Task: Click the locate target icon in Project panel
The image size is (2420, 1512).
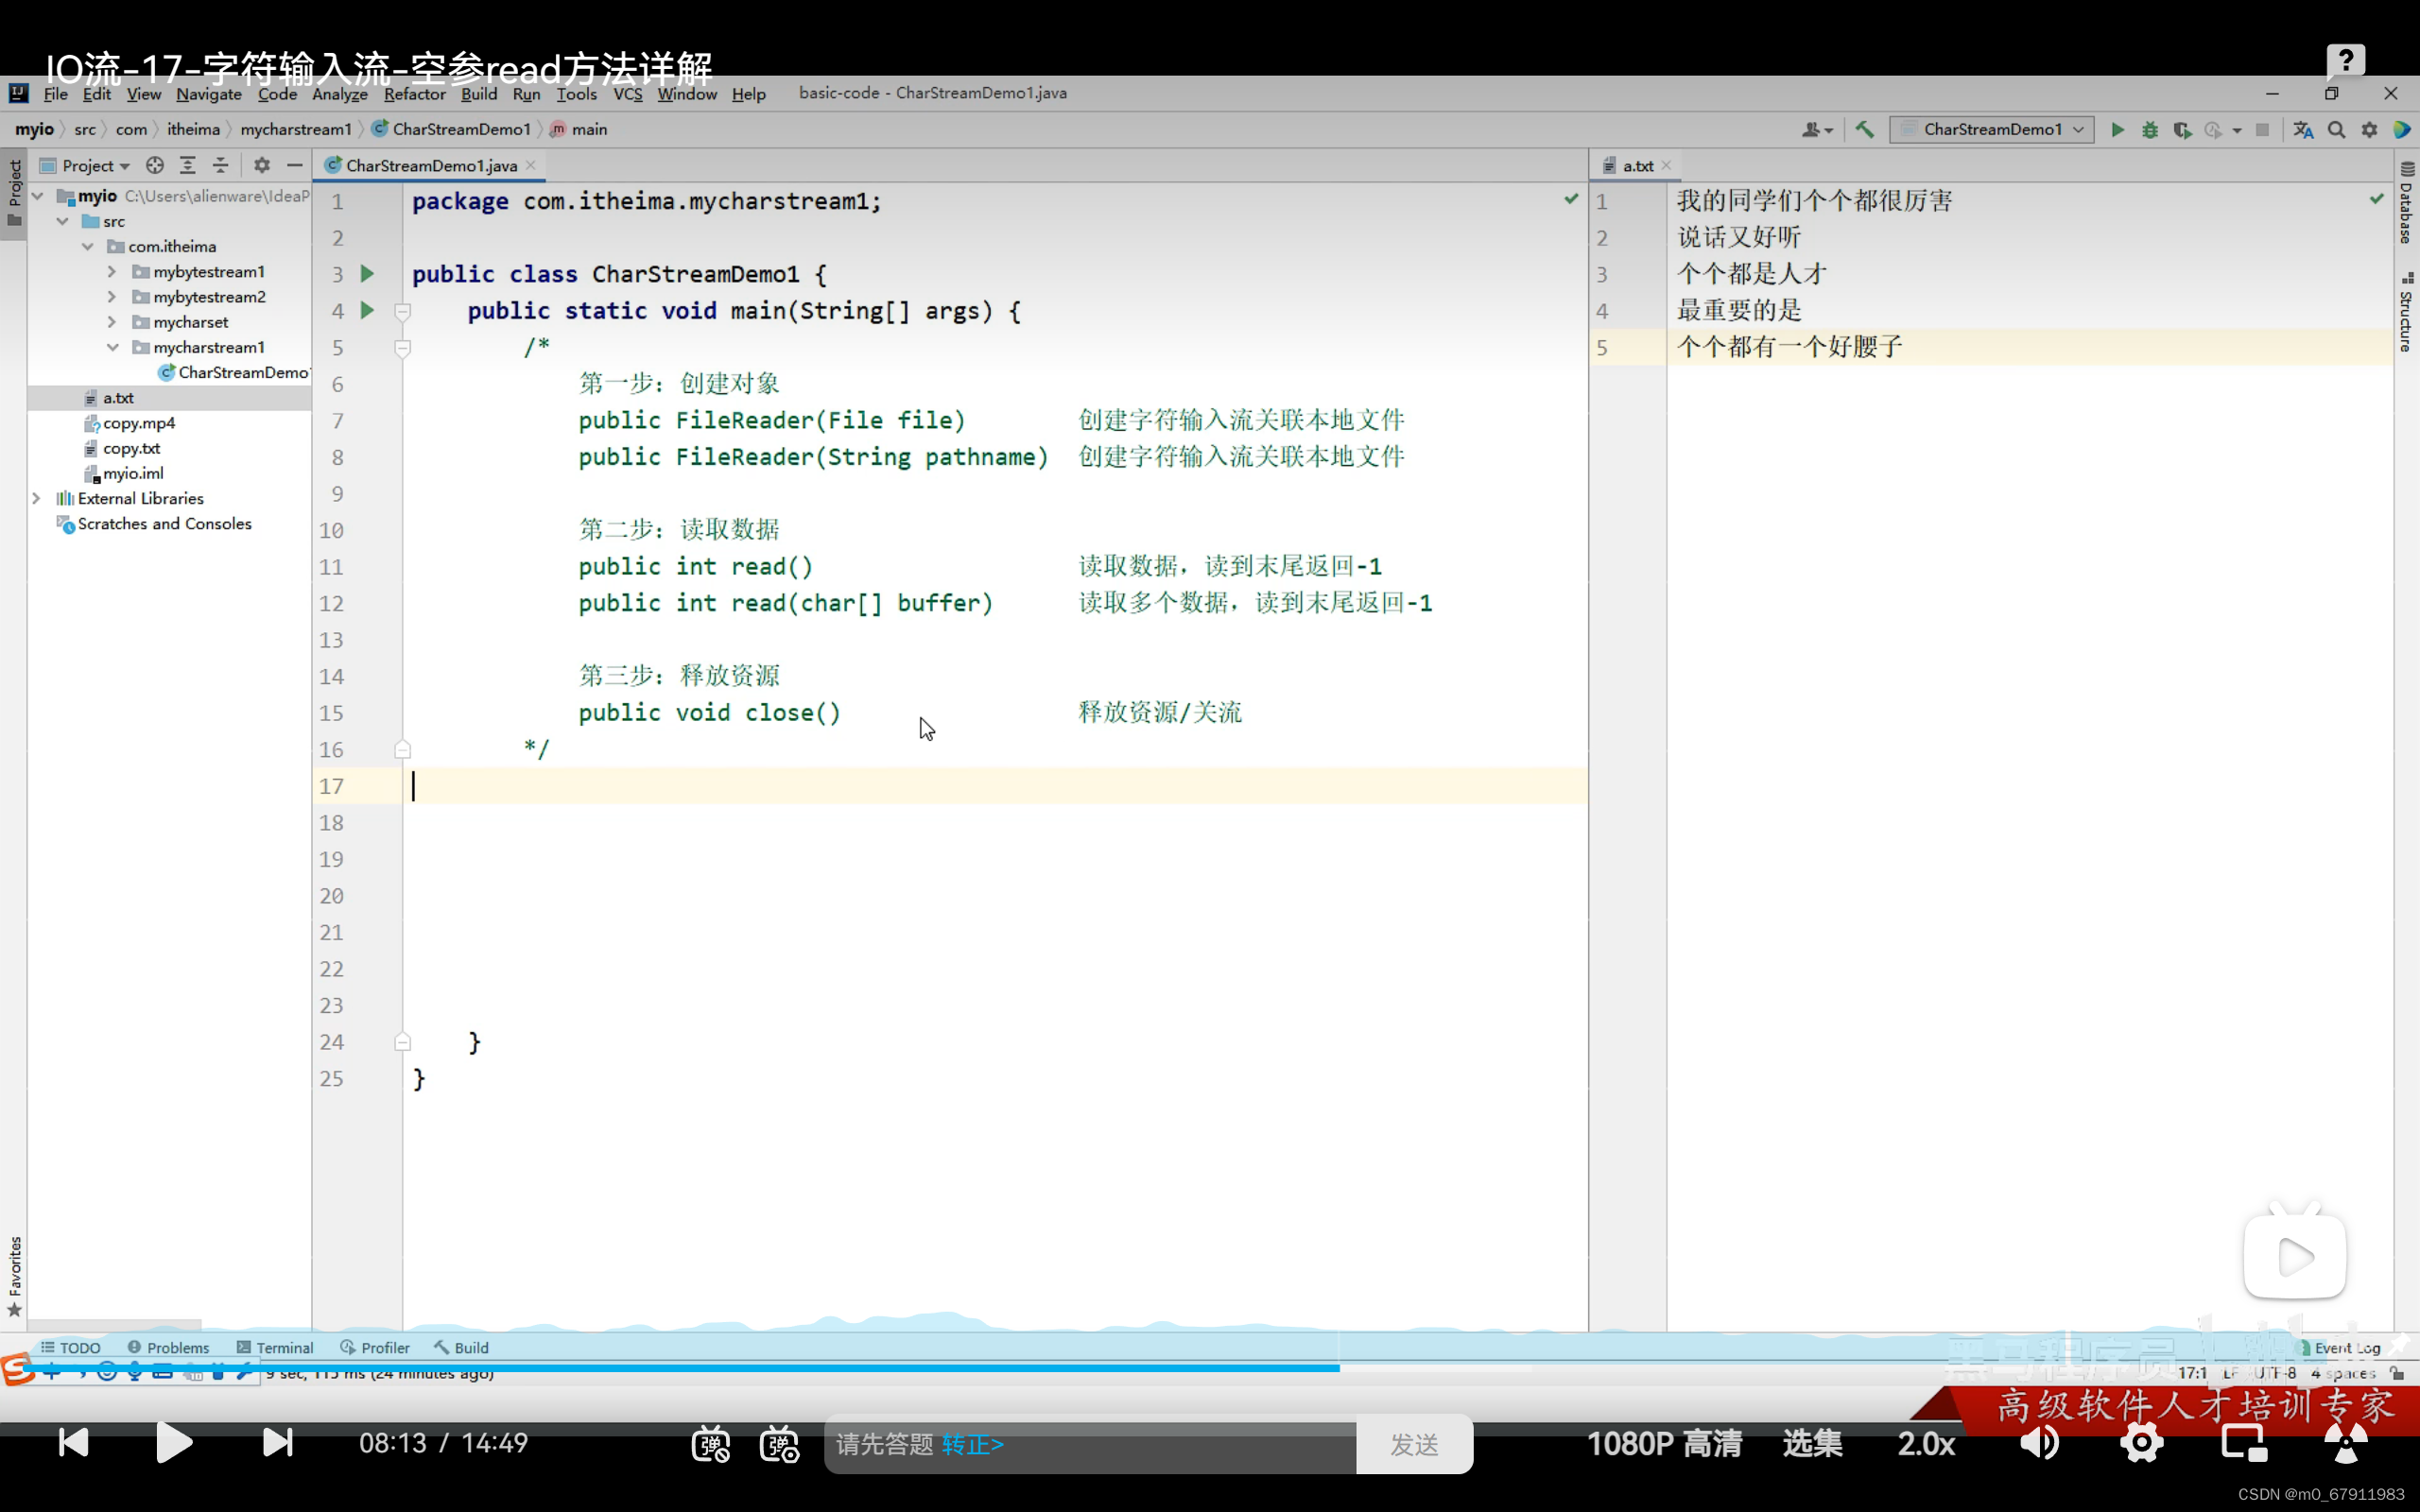Action: point(154,165)
